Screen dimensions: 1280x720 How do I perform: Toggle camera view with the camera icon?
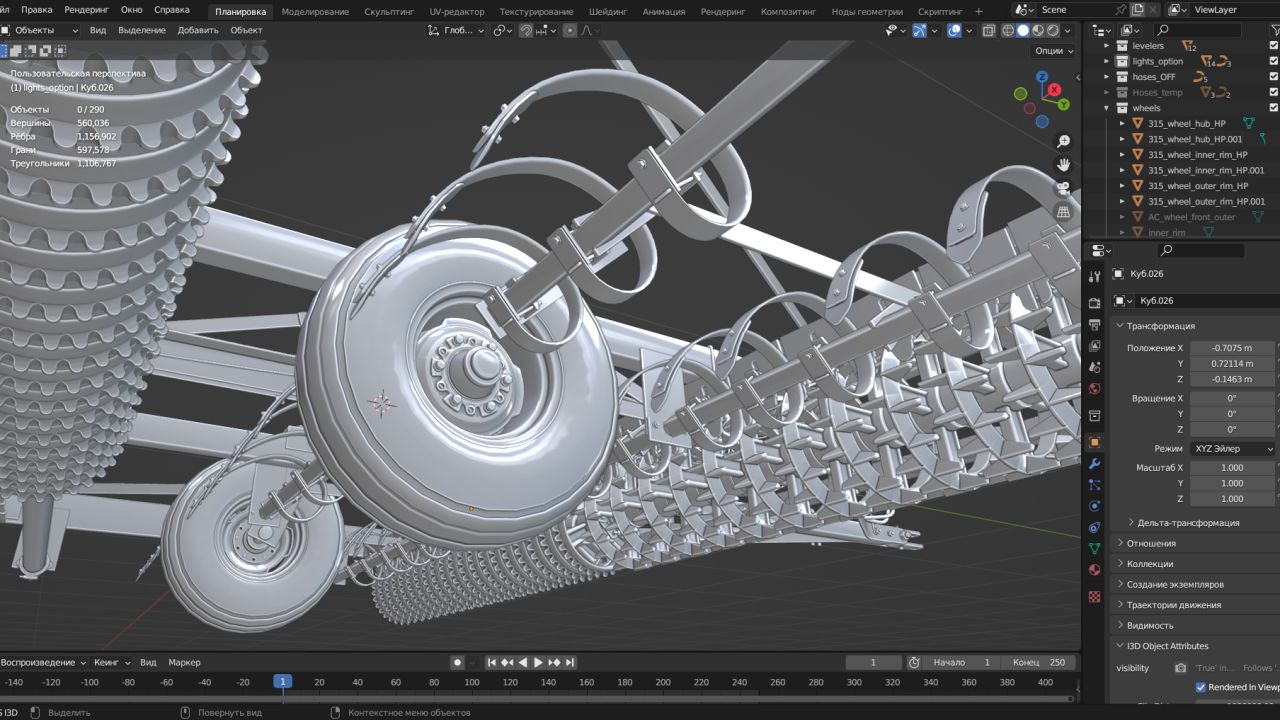click(x=1063, y=188)
